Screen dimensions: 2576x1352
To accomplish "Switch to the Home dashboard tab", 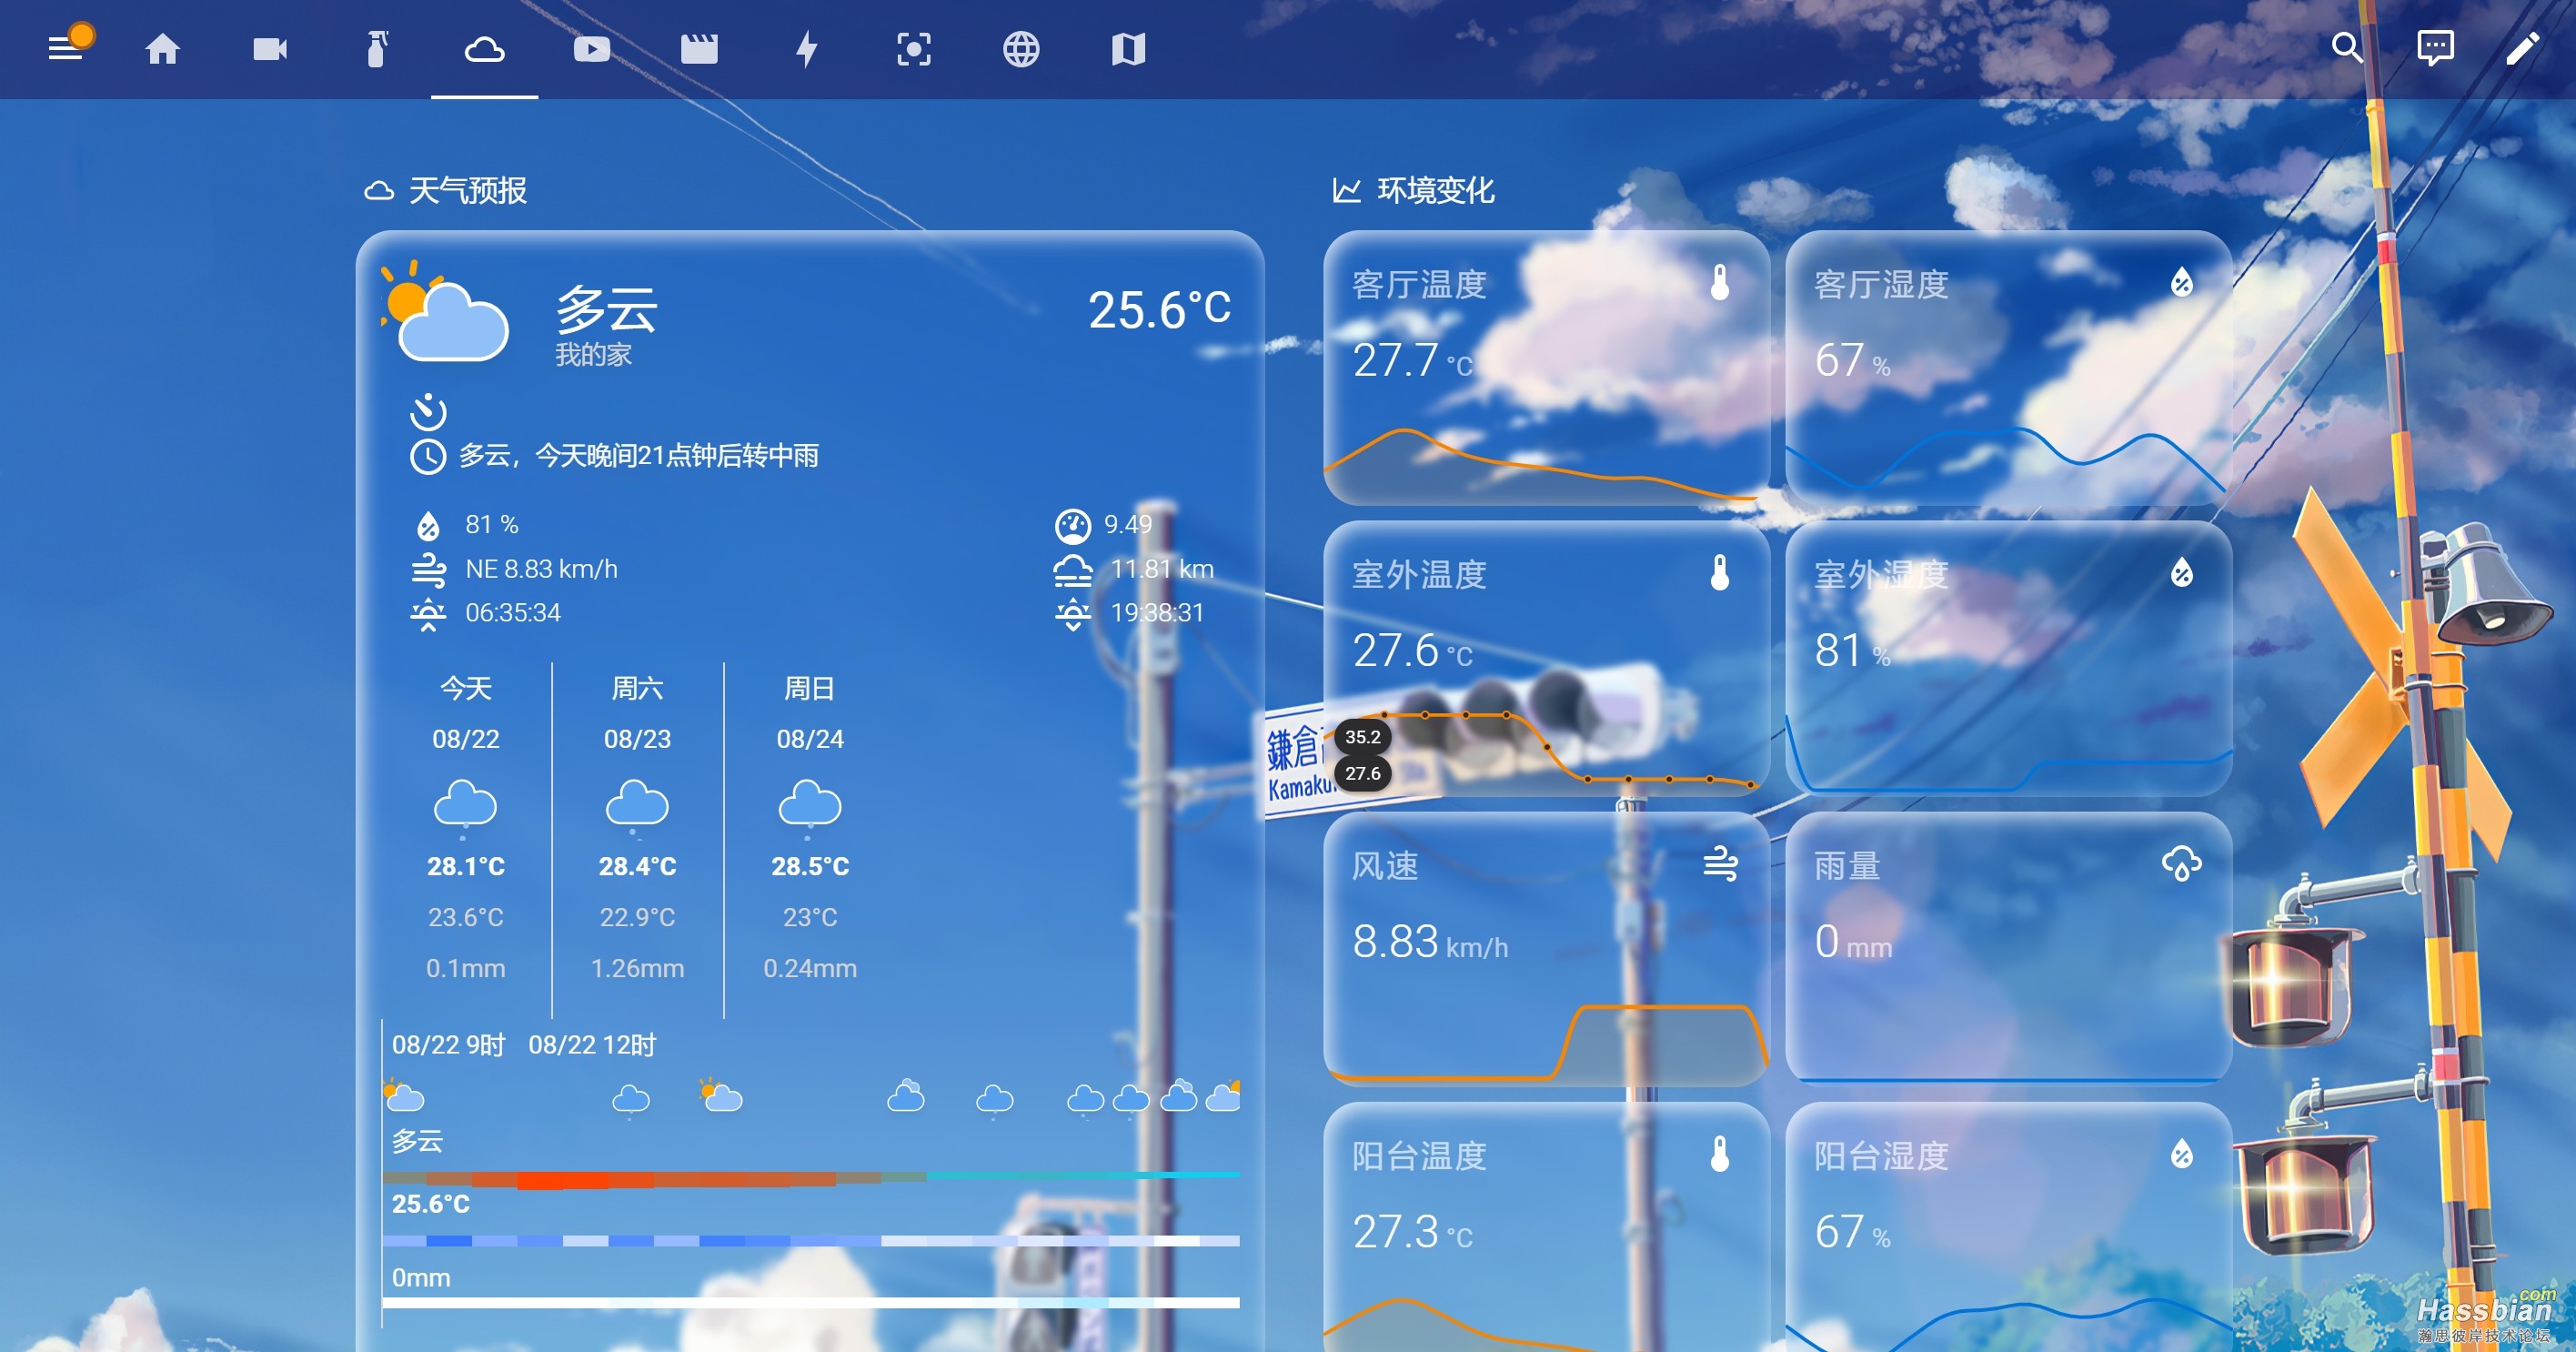I will pyautogui.click(x=162, y=49).
